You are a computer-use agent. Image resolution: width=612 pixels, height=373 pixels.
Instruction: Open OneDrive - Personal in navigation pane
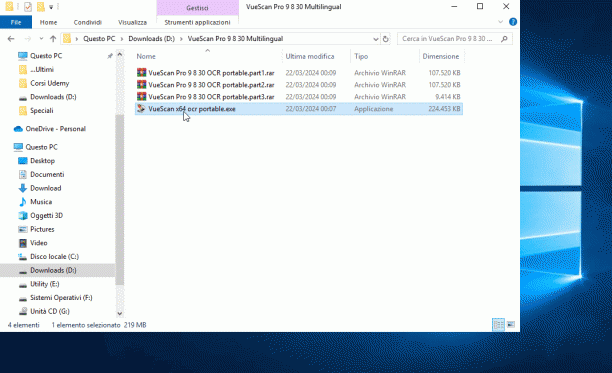[55, 129]
